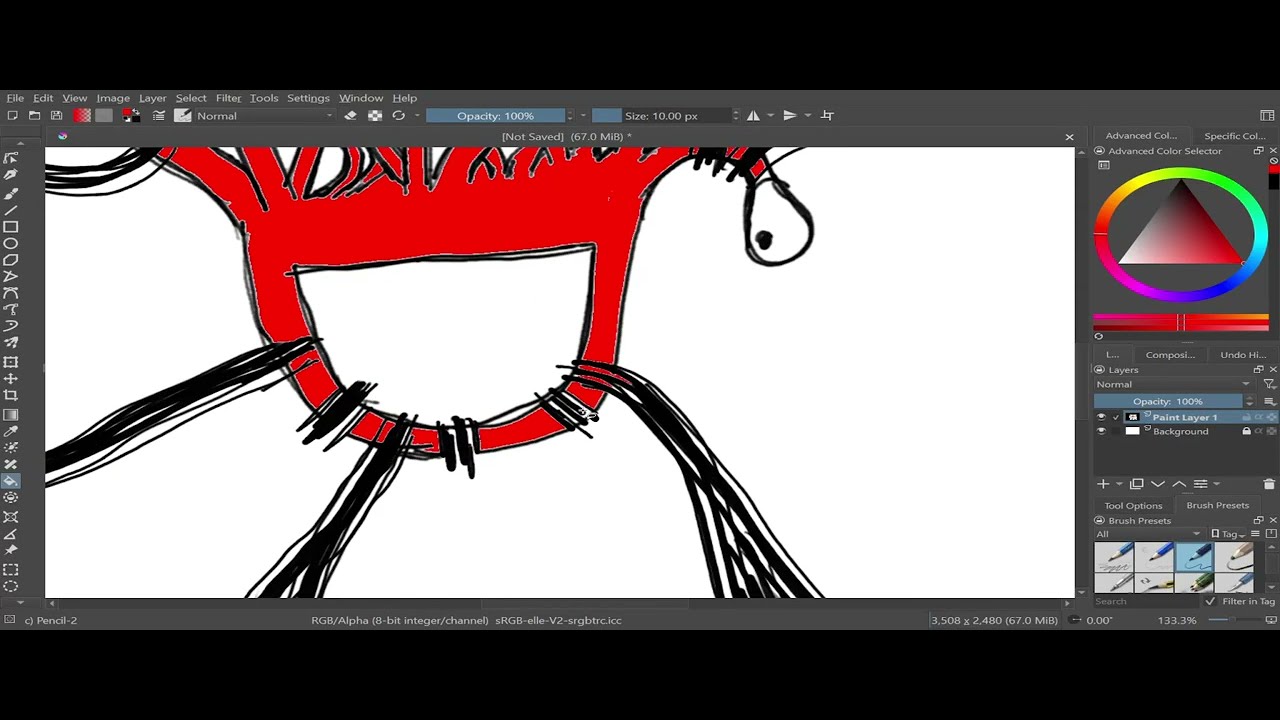
Task: Select the Reference Images pin tool
Action: (x=11, y=551)
